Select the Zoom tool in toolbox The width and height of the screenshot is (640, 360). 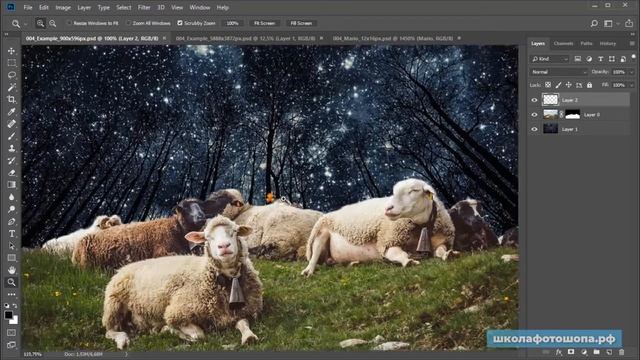[x=11, y=282]
